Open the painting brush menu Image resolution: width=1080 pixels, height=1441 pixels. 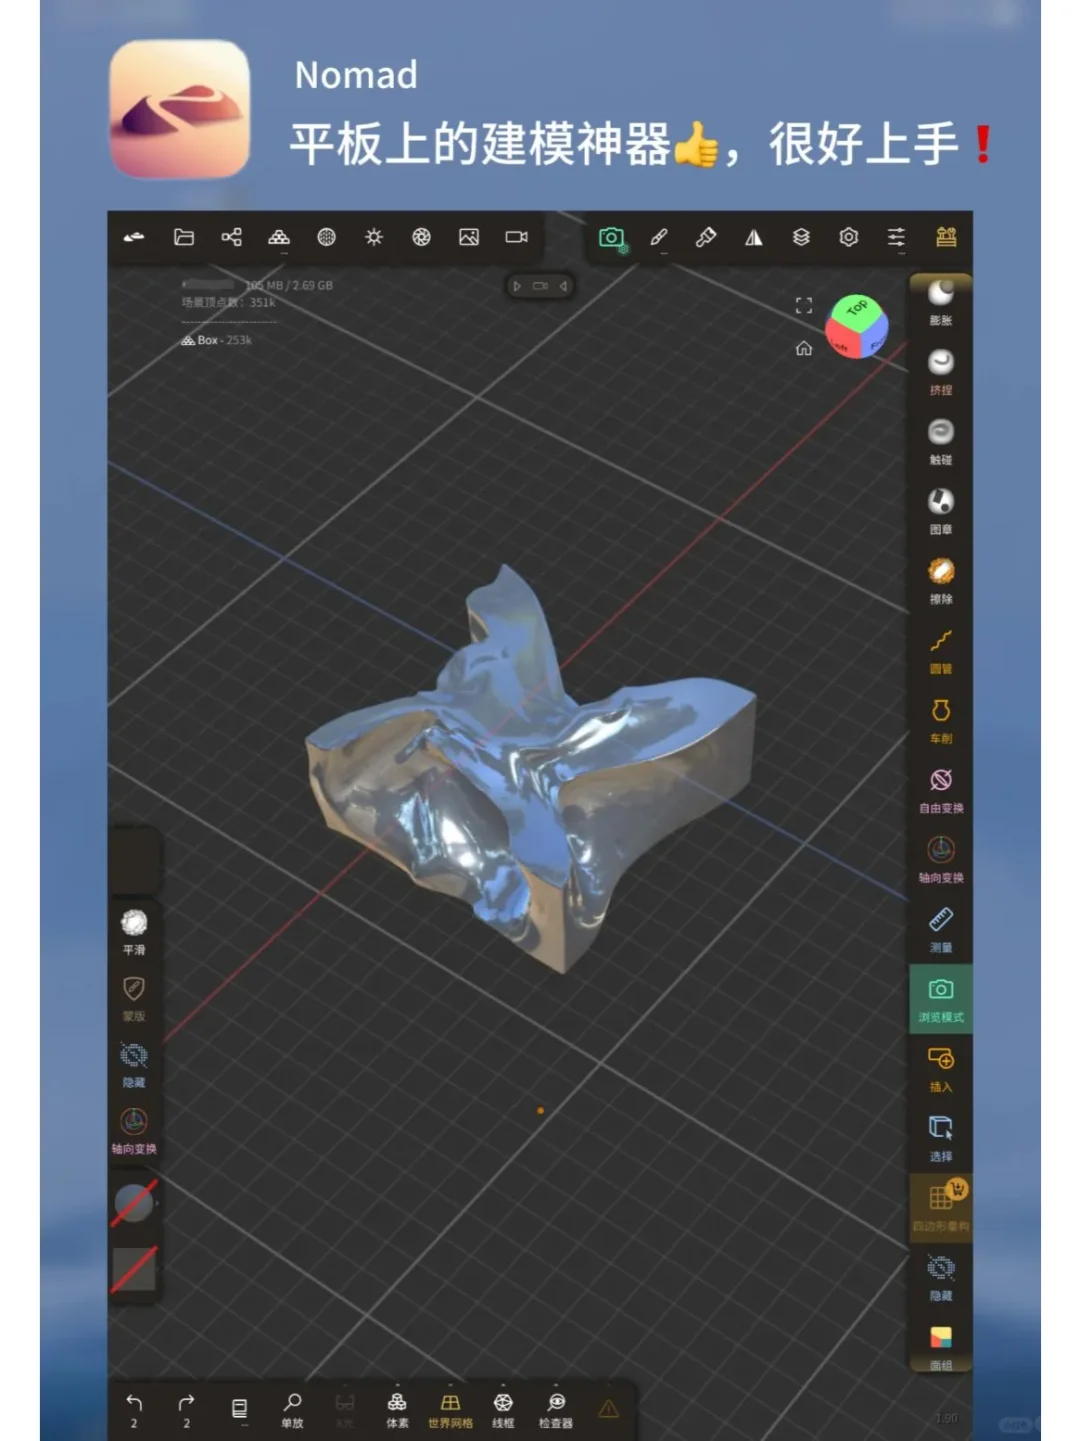tap(706, 237)
